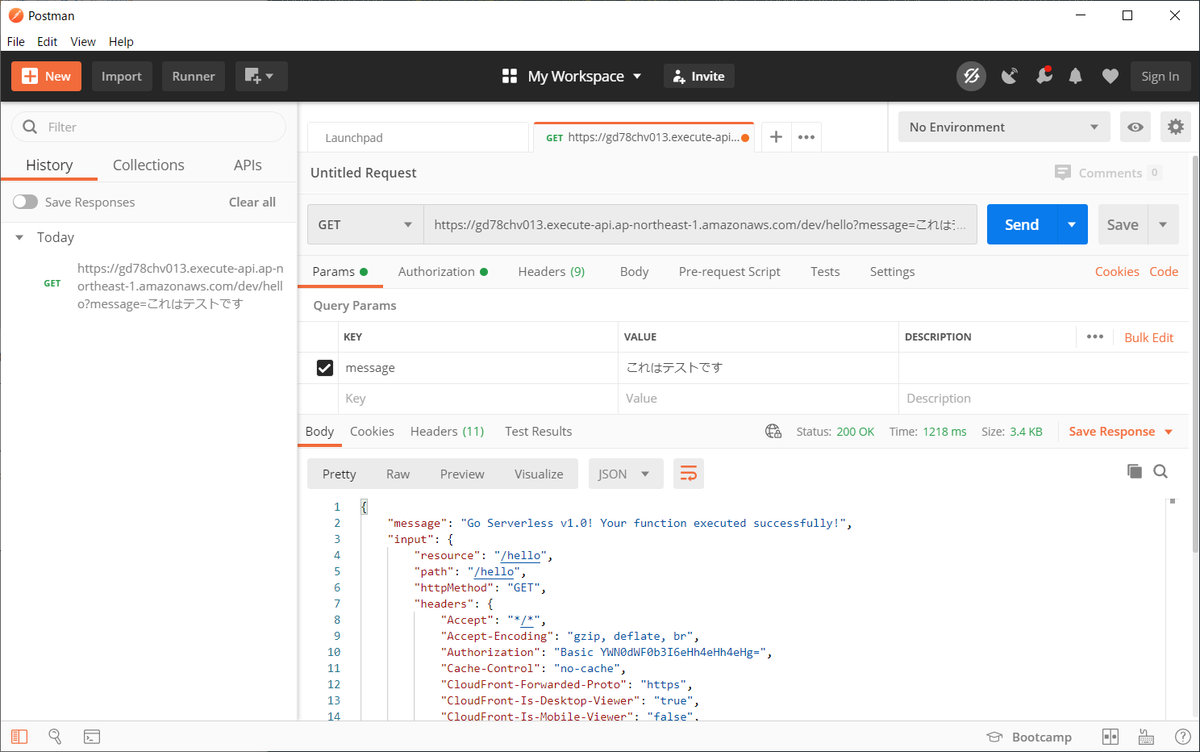
Task: Click Clear all history link
Action: click(x=252, y=202)
